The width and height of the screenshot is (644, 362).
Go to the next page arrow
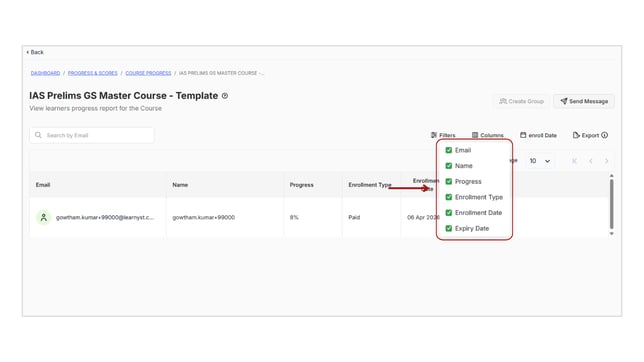(x=606, y=161)
